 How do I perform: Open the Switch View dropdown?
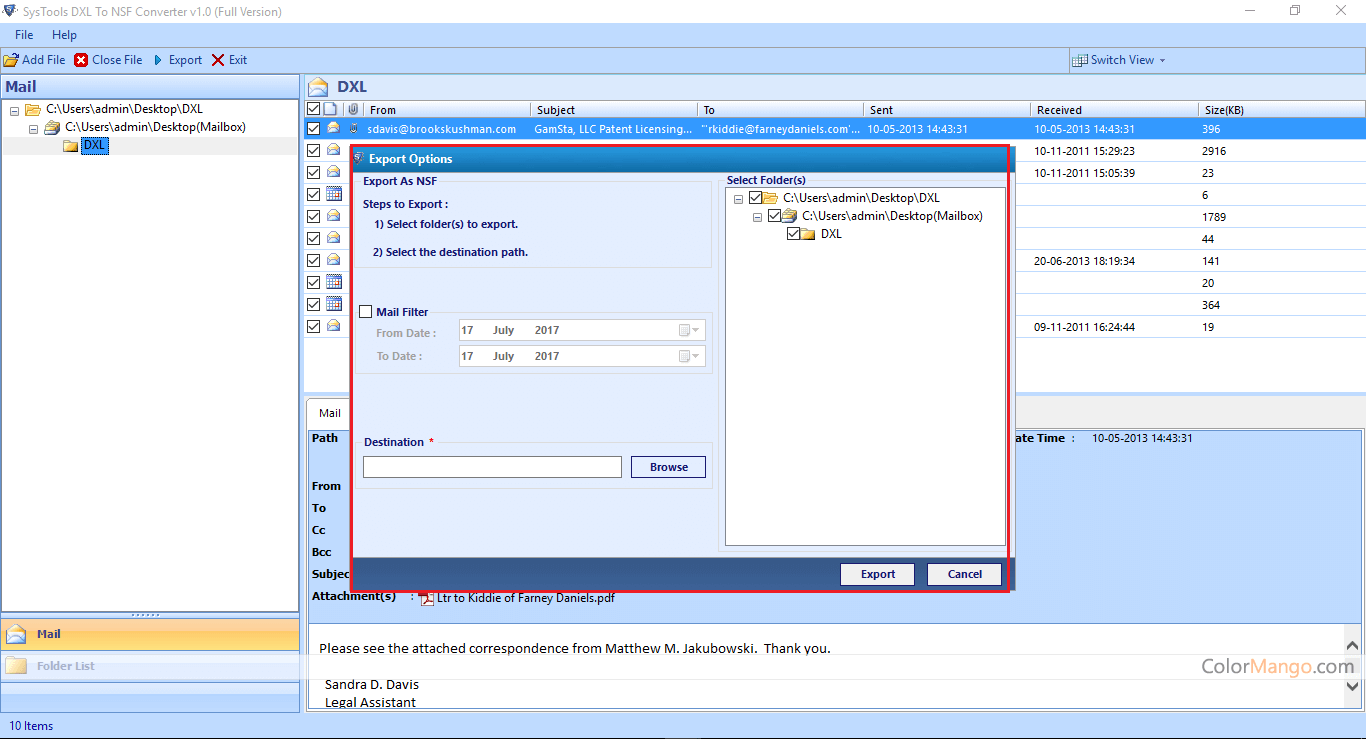1120,60
